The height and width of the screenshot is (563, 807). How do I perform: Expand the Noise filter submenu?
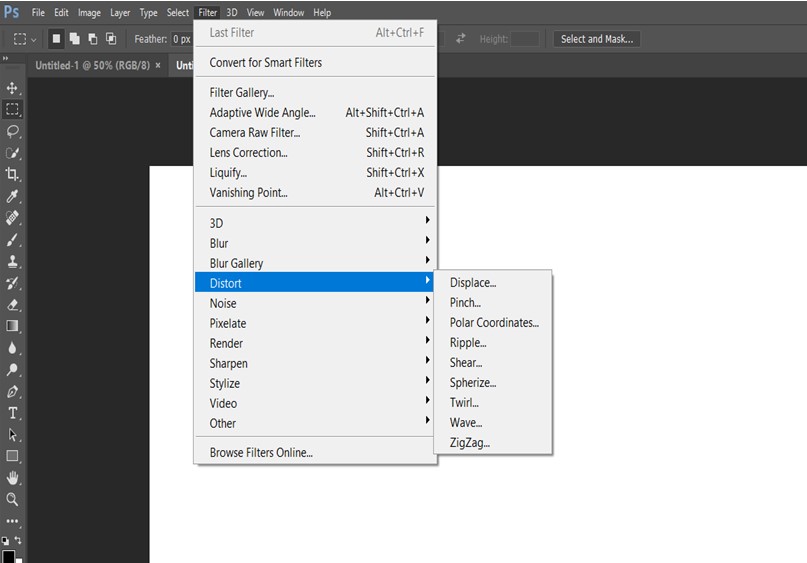(x=314, y=303)
